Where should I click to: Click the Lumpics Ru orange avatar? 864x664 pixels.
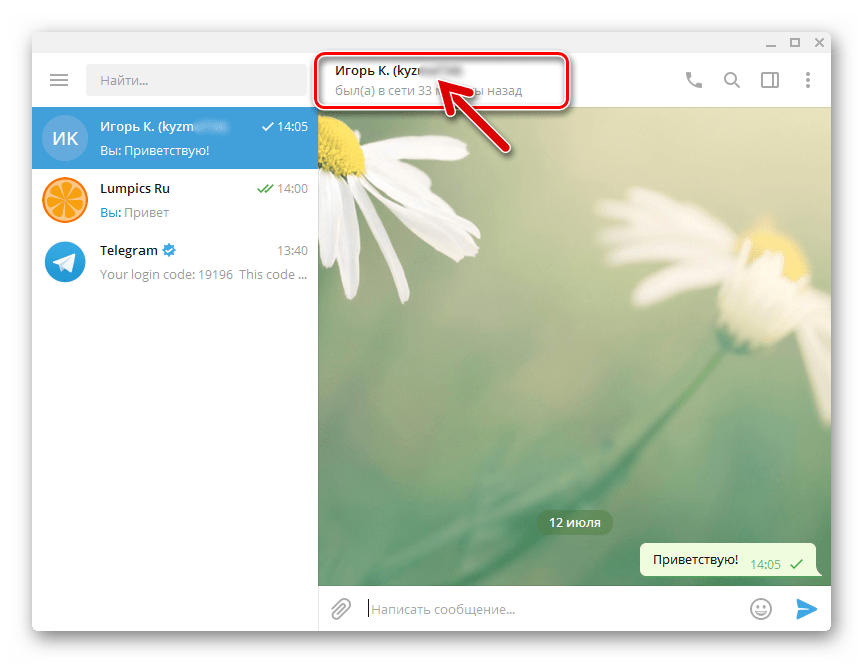(x=65, y=200)
